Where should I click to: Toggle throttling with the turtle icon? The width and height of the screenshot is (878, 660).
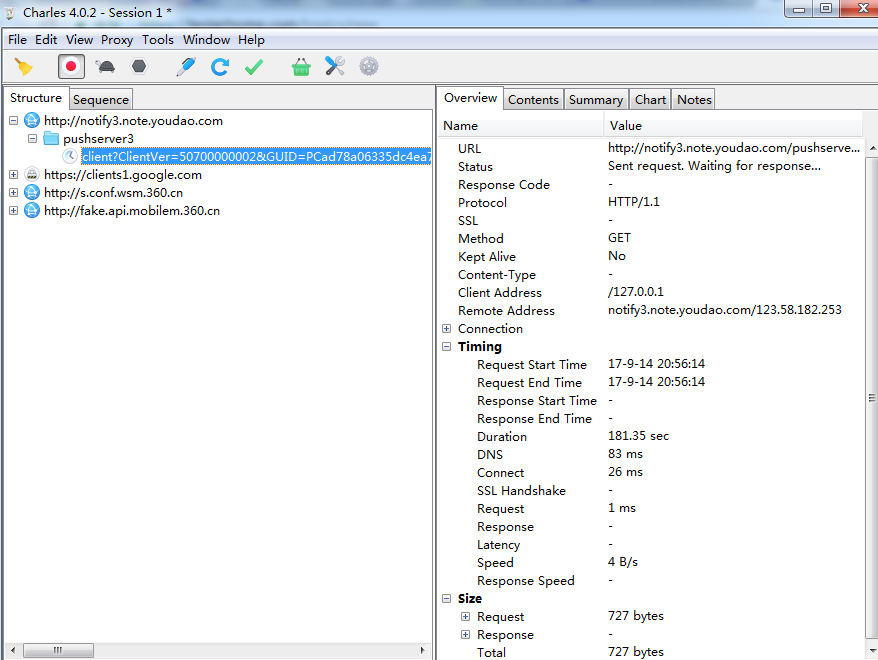click(105, 67)
